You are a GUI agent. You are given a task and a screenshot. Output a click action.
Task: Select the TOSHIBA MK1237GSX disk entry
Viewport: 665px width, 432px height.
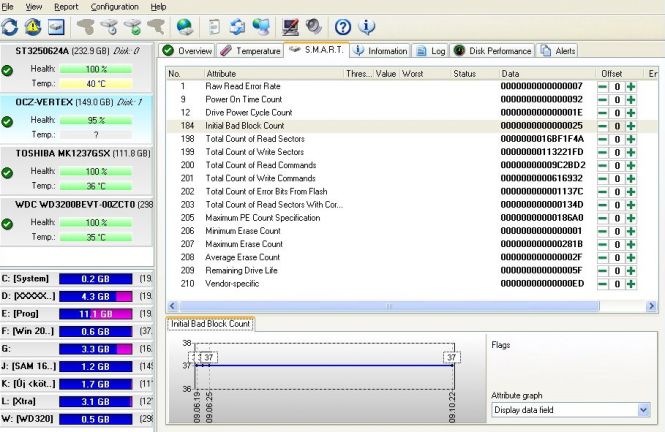tap(76, 170)
